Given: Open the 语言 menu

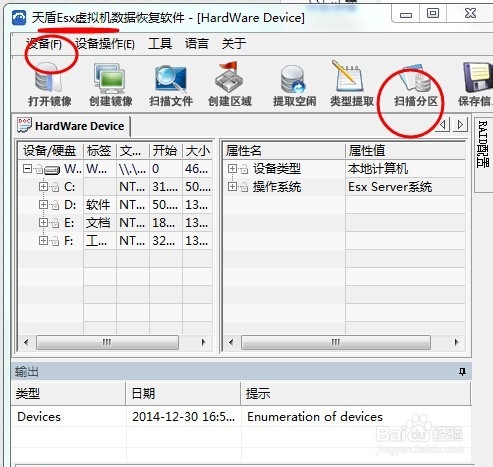Looking at the screenshot, I should (197, 44).
